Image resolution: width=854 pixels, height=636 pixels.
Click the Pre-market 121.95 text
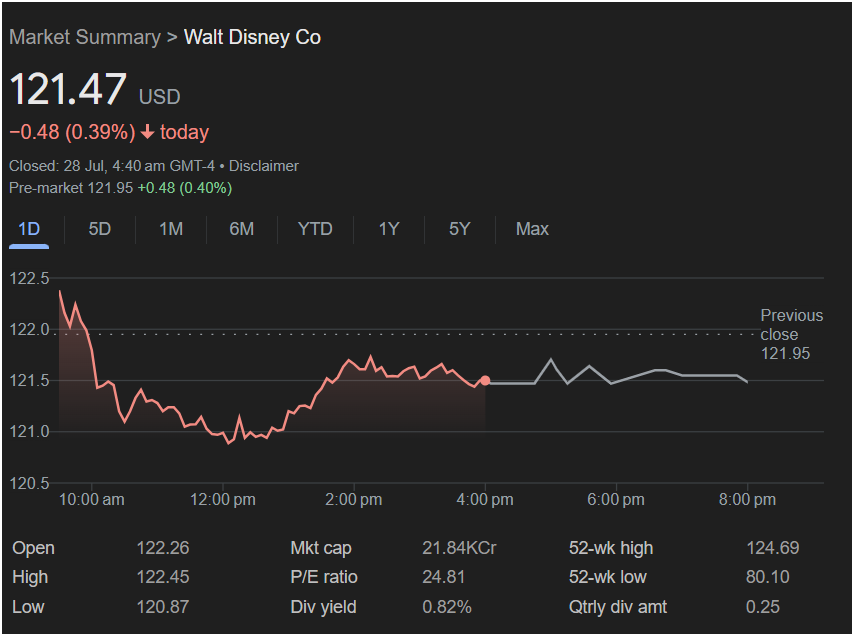tap(71, 188)
